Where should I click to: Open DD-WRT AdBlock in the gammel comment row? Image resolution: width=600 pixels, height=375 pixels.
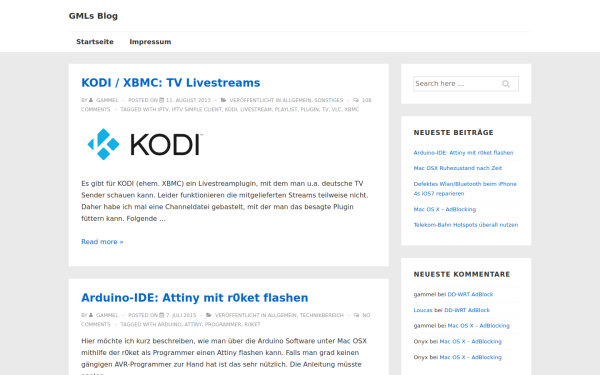point(470,294)
